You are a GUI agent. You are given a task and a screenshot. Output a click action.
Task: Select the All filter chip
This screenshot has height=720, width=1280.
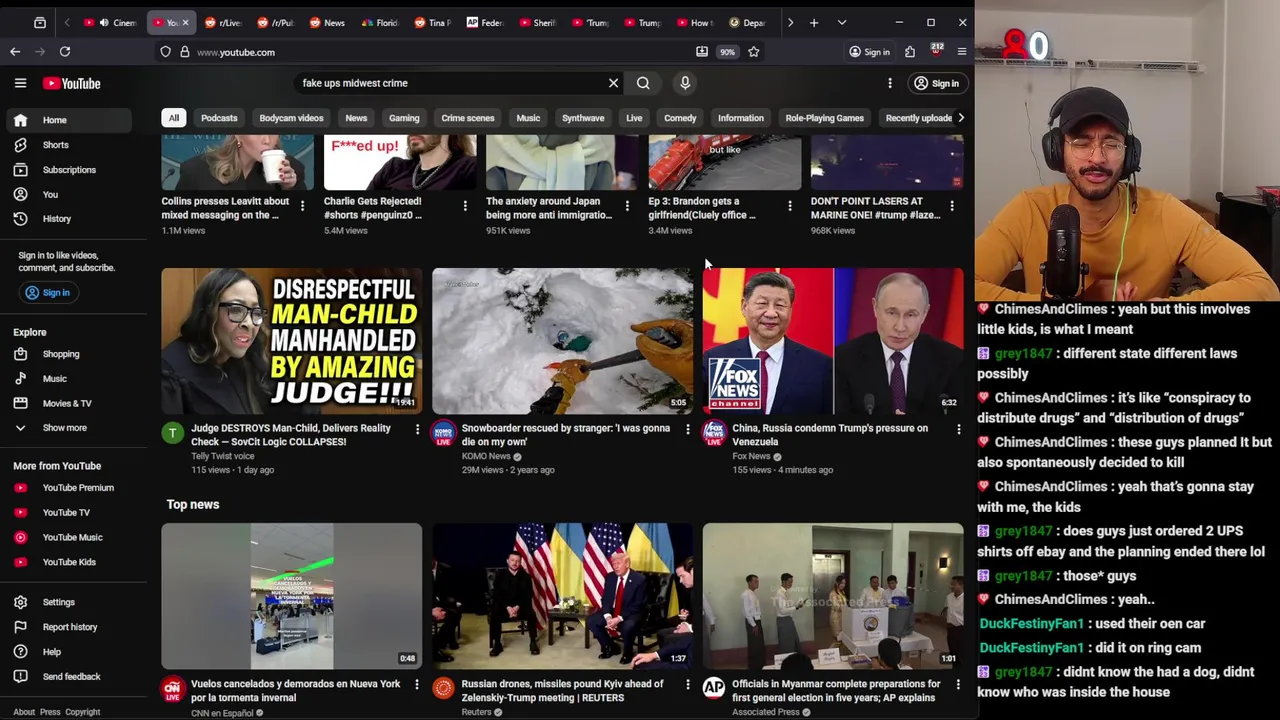click(174, 118)
